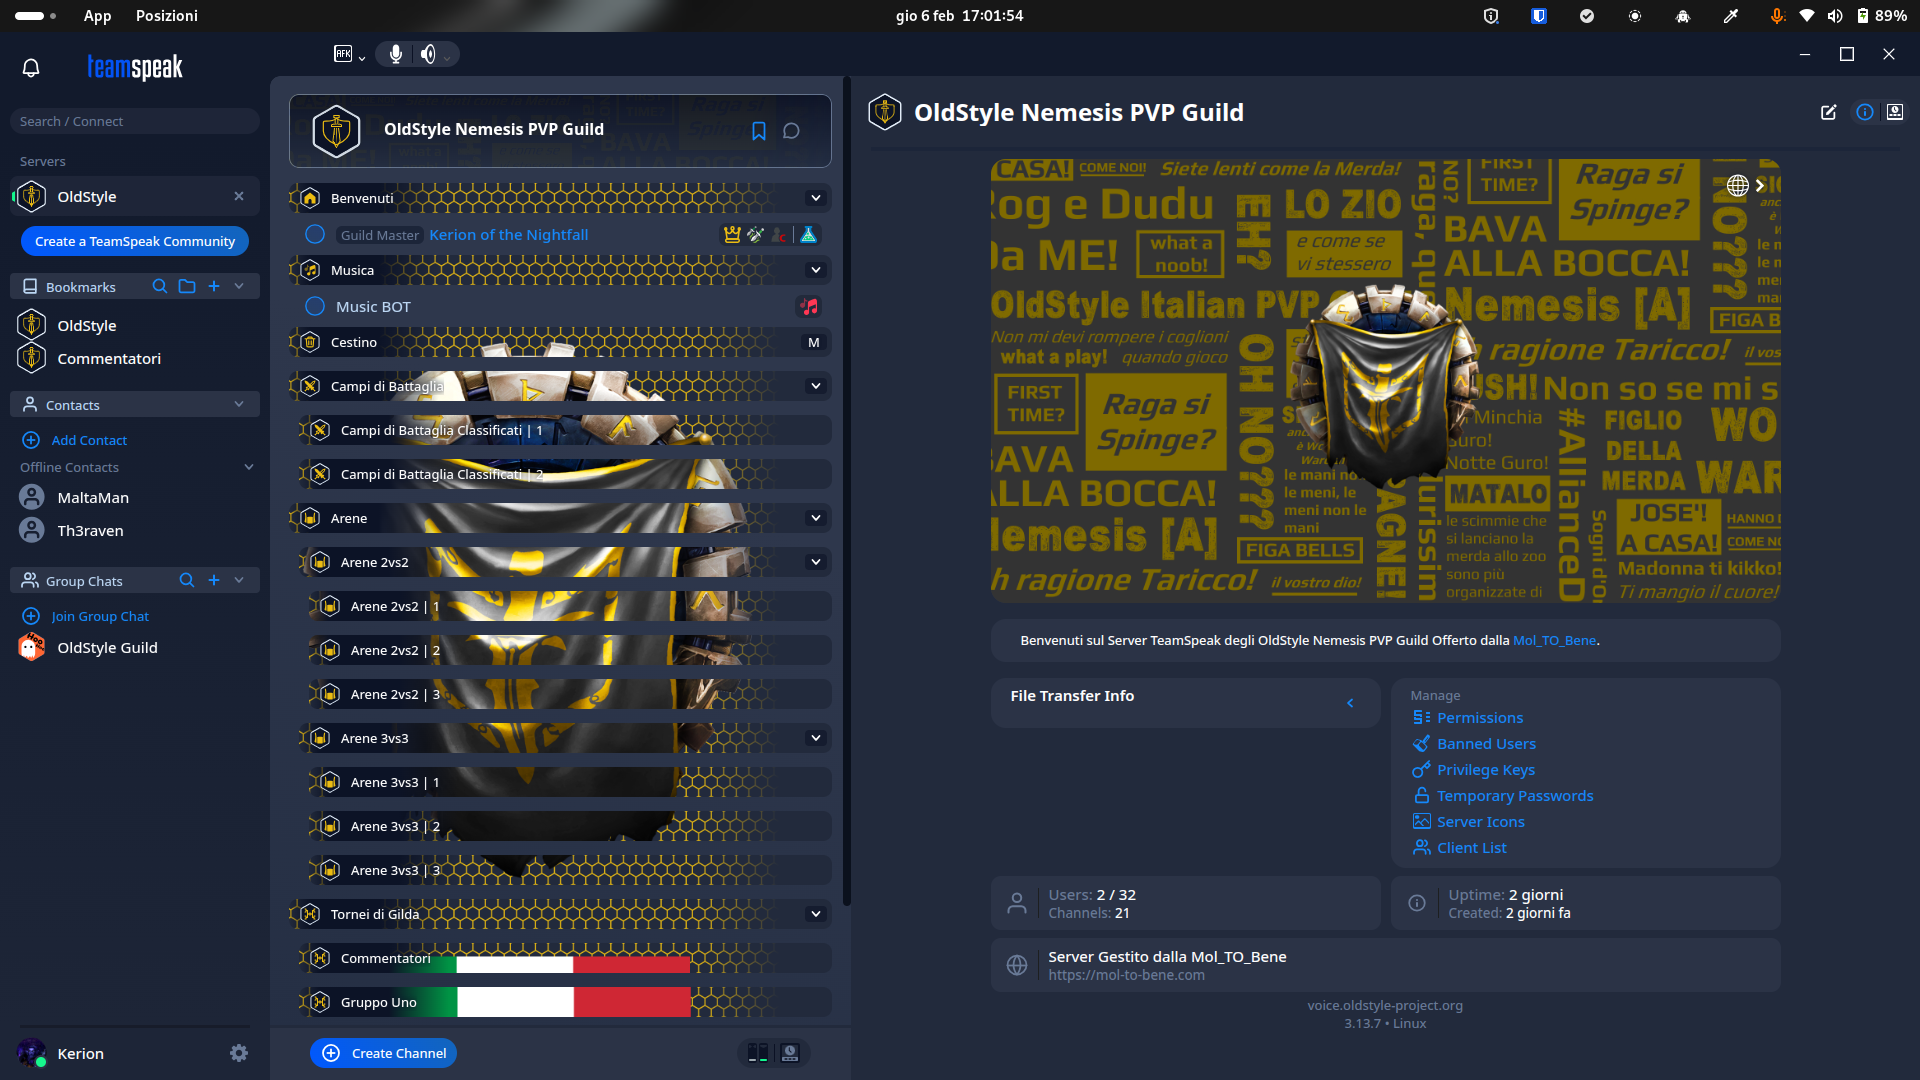This screenshot has height=1080, width=1920.
Task: Search bookmarks magnifier icon
Action: click(159, 286)
